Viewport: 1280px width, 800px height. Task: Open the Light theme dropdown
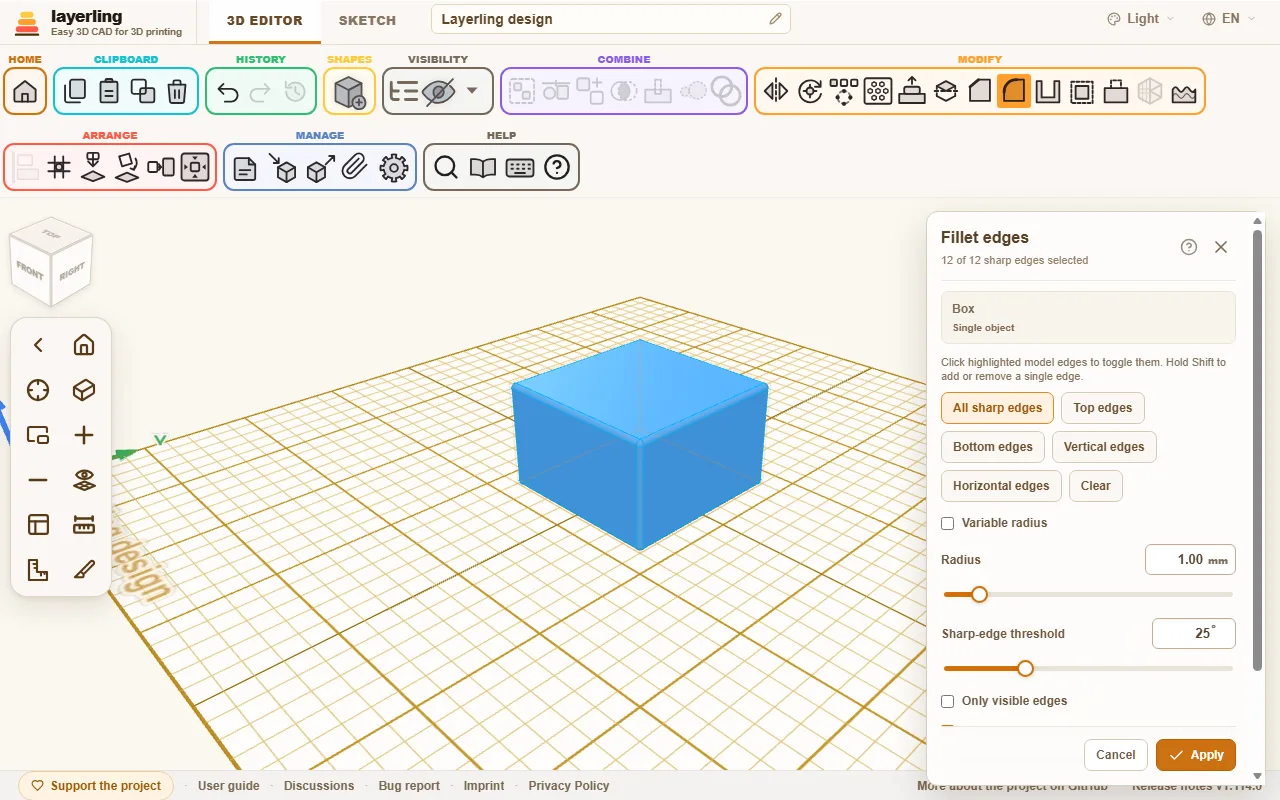[x=1141, y=19]
